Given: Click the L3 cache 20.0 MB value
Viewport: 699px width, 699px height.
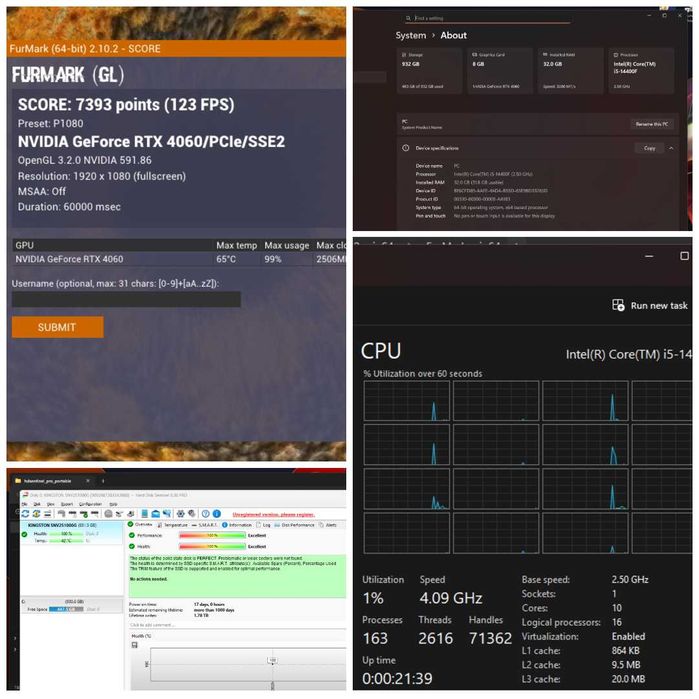Looking at the screenshot, I should [x=628, y=679].
